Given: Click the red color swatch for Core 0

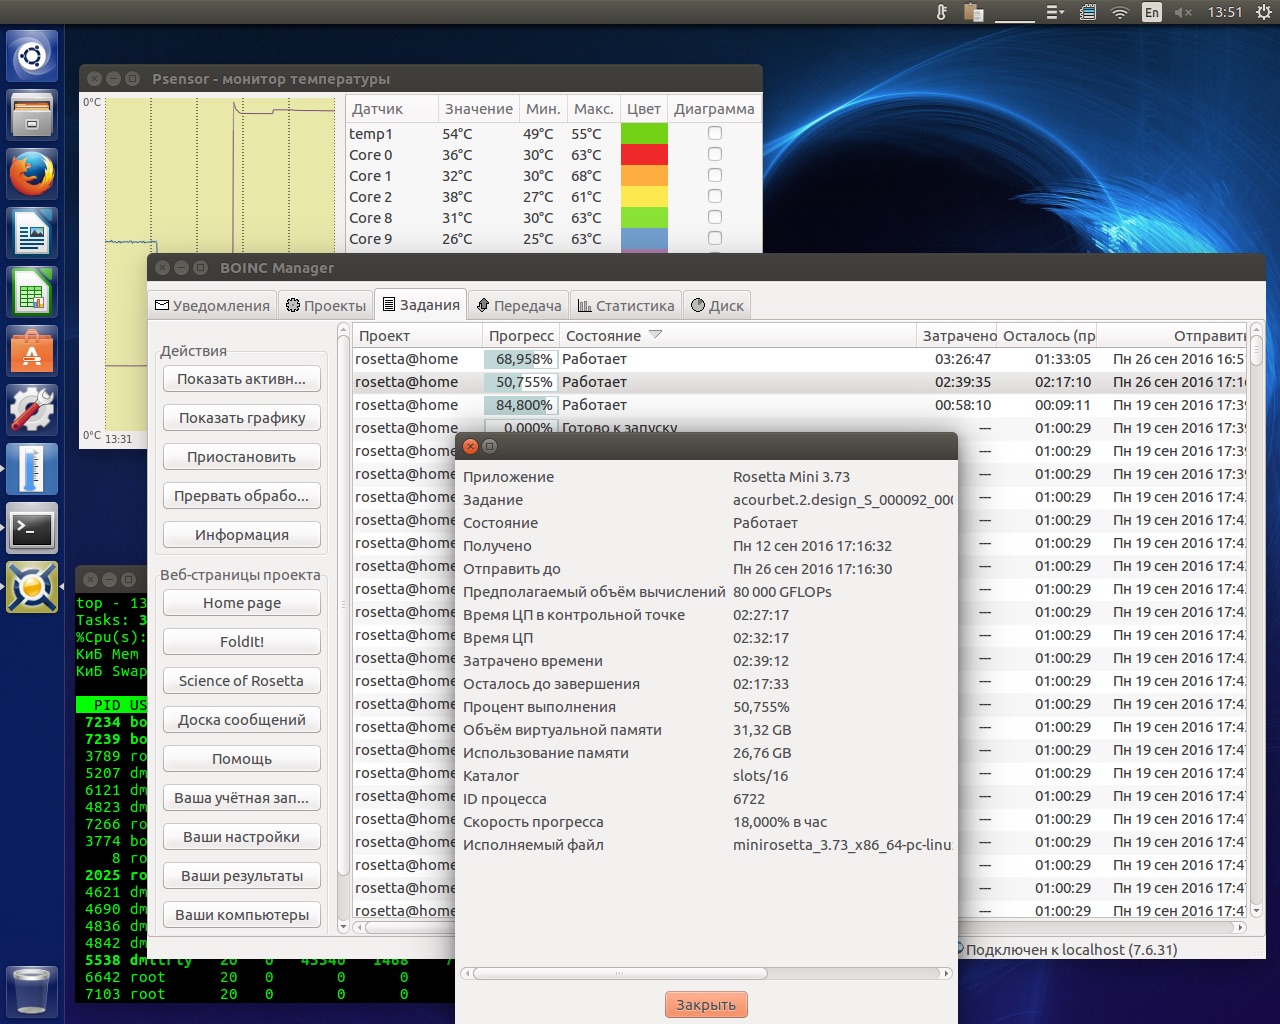Looking at the screenshot, I should (x=644, y=154).
